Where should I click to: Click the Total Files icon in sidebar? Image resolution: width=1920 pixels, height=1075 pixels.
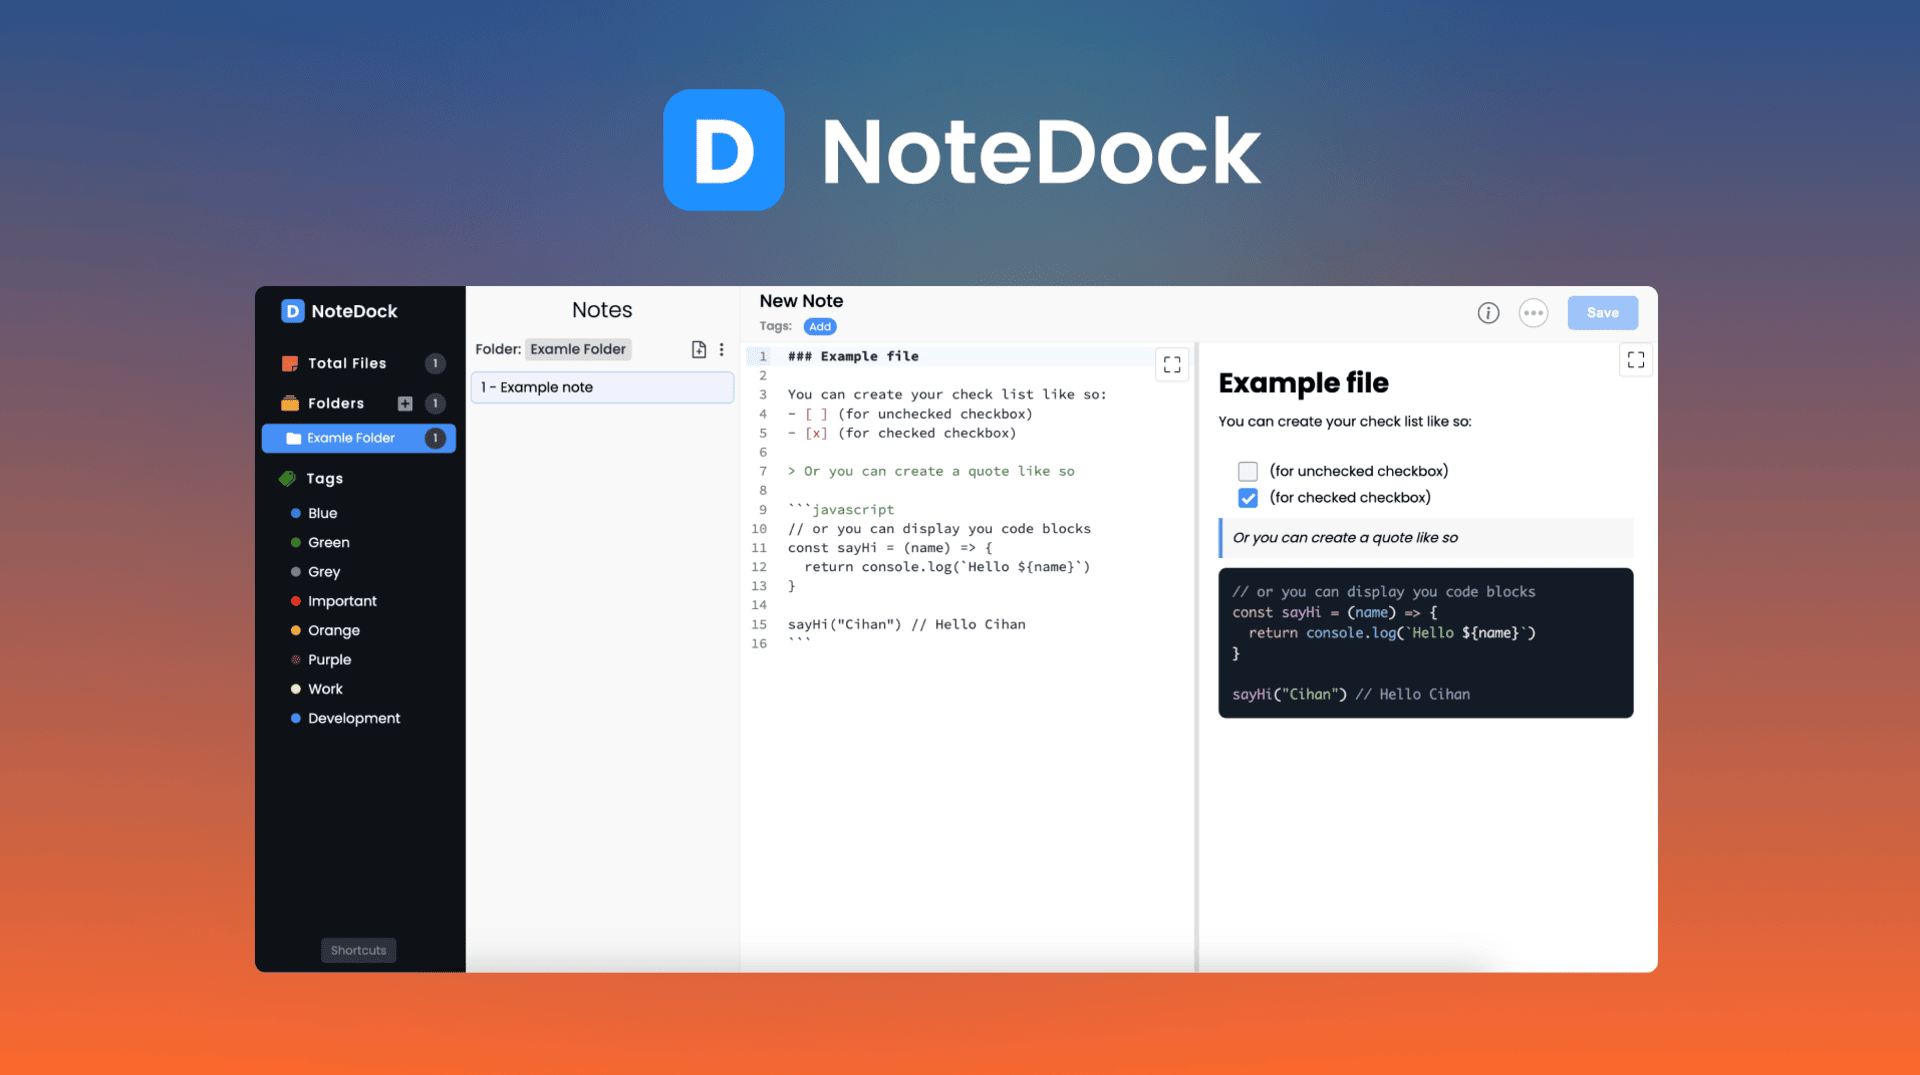pyautogui.click(x=290, y=363)
